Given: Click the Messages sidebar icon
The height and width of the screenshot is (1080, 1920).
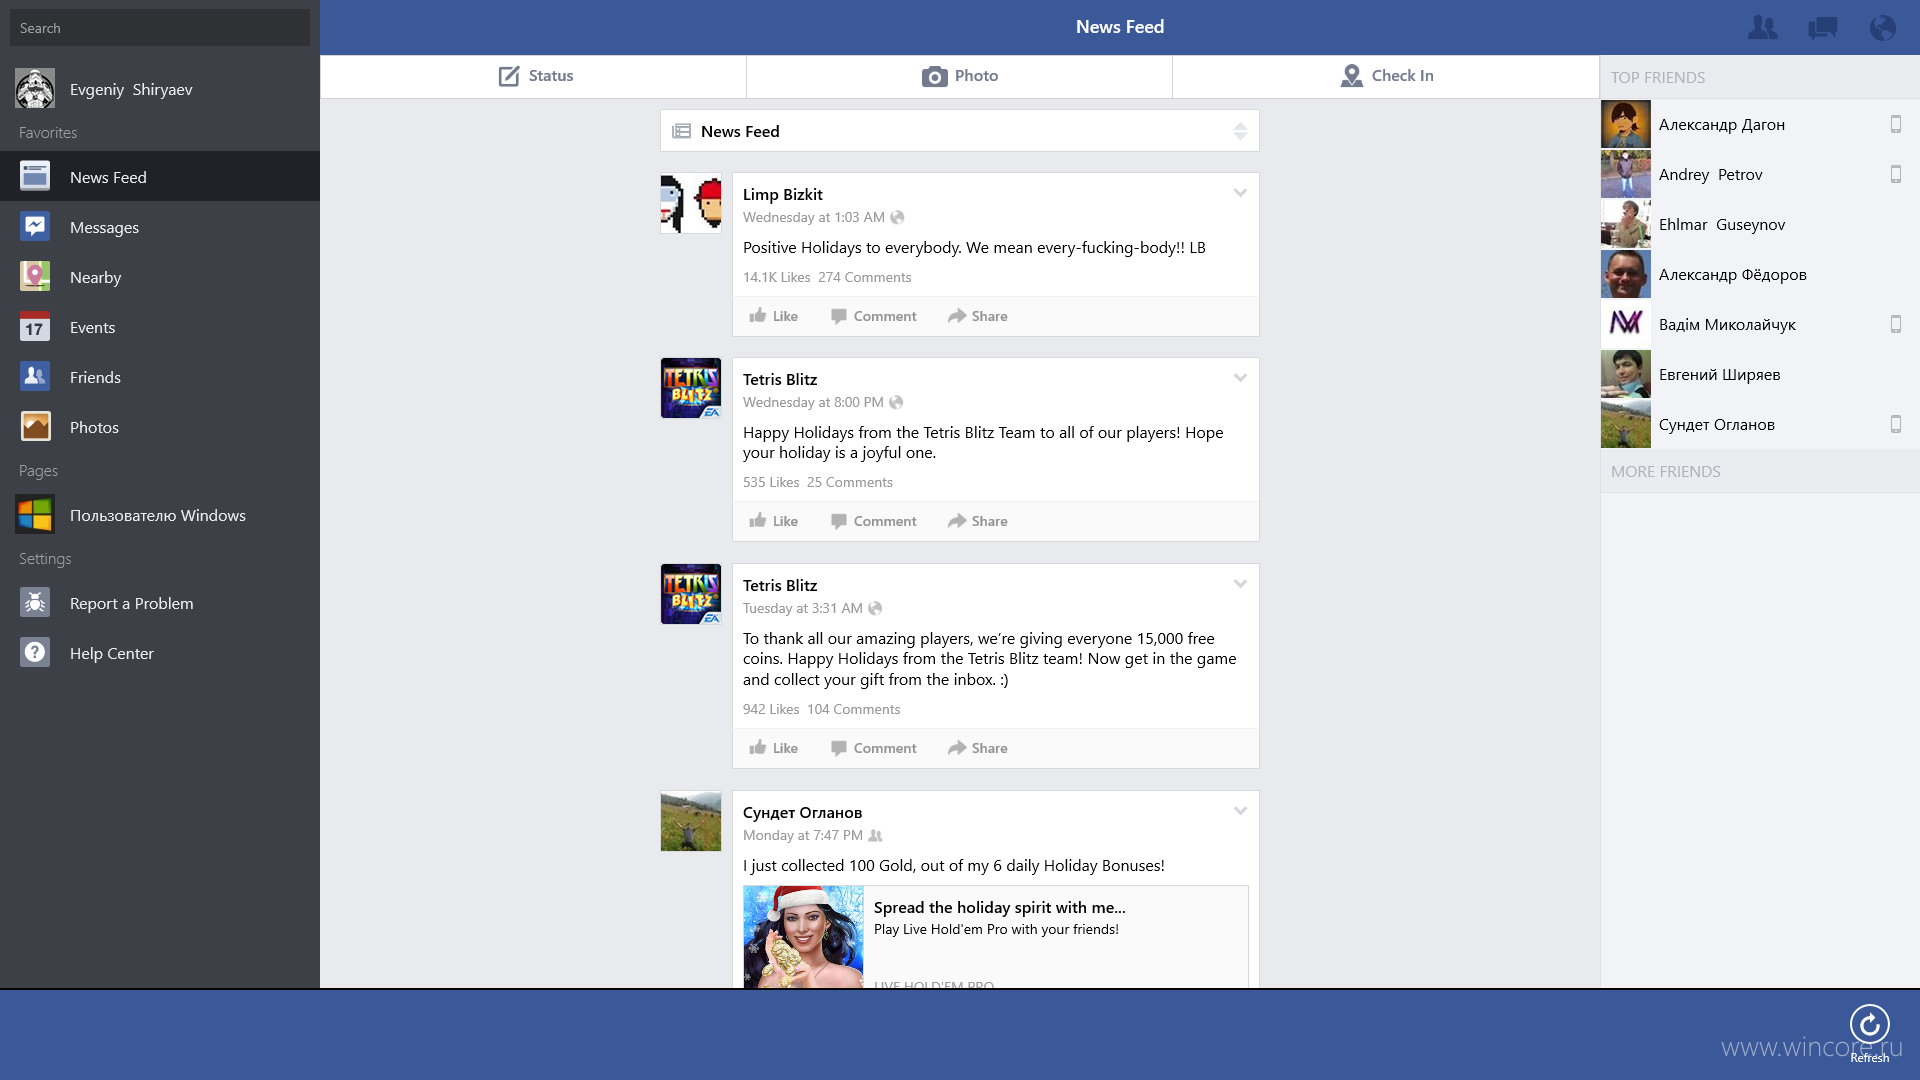Looking at the screenshot, I should pos(35,227).
